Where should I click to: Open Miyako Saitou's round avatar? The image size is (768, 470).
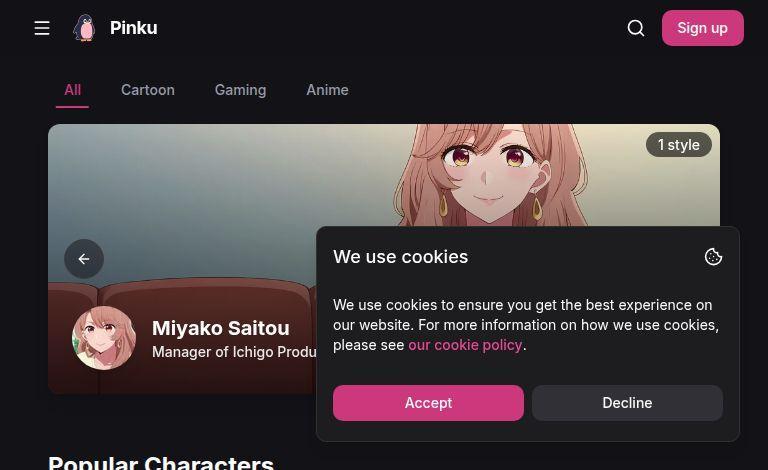coord(104,338)
